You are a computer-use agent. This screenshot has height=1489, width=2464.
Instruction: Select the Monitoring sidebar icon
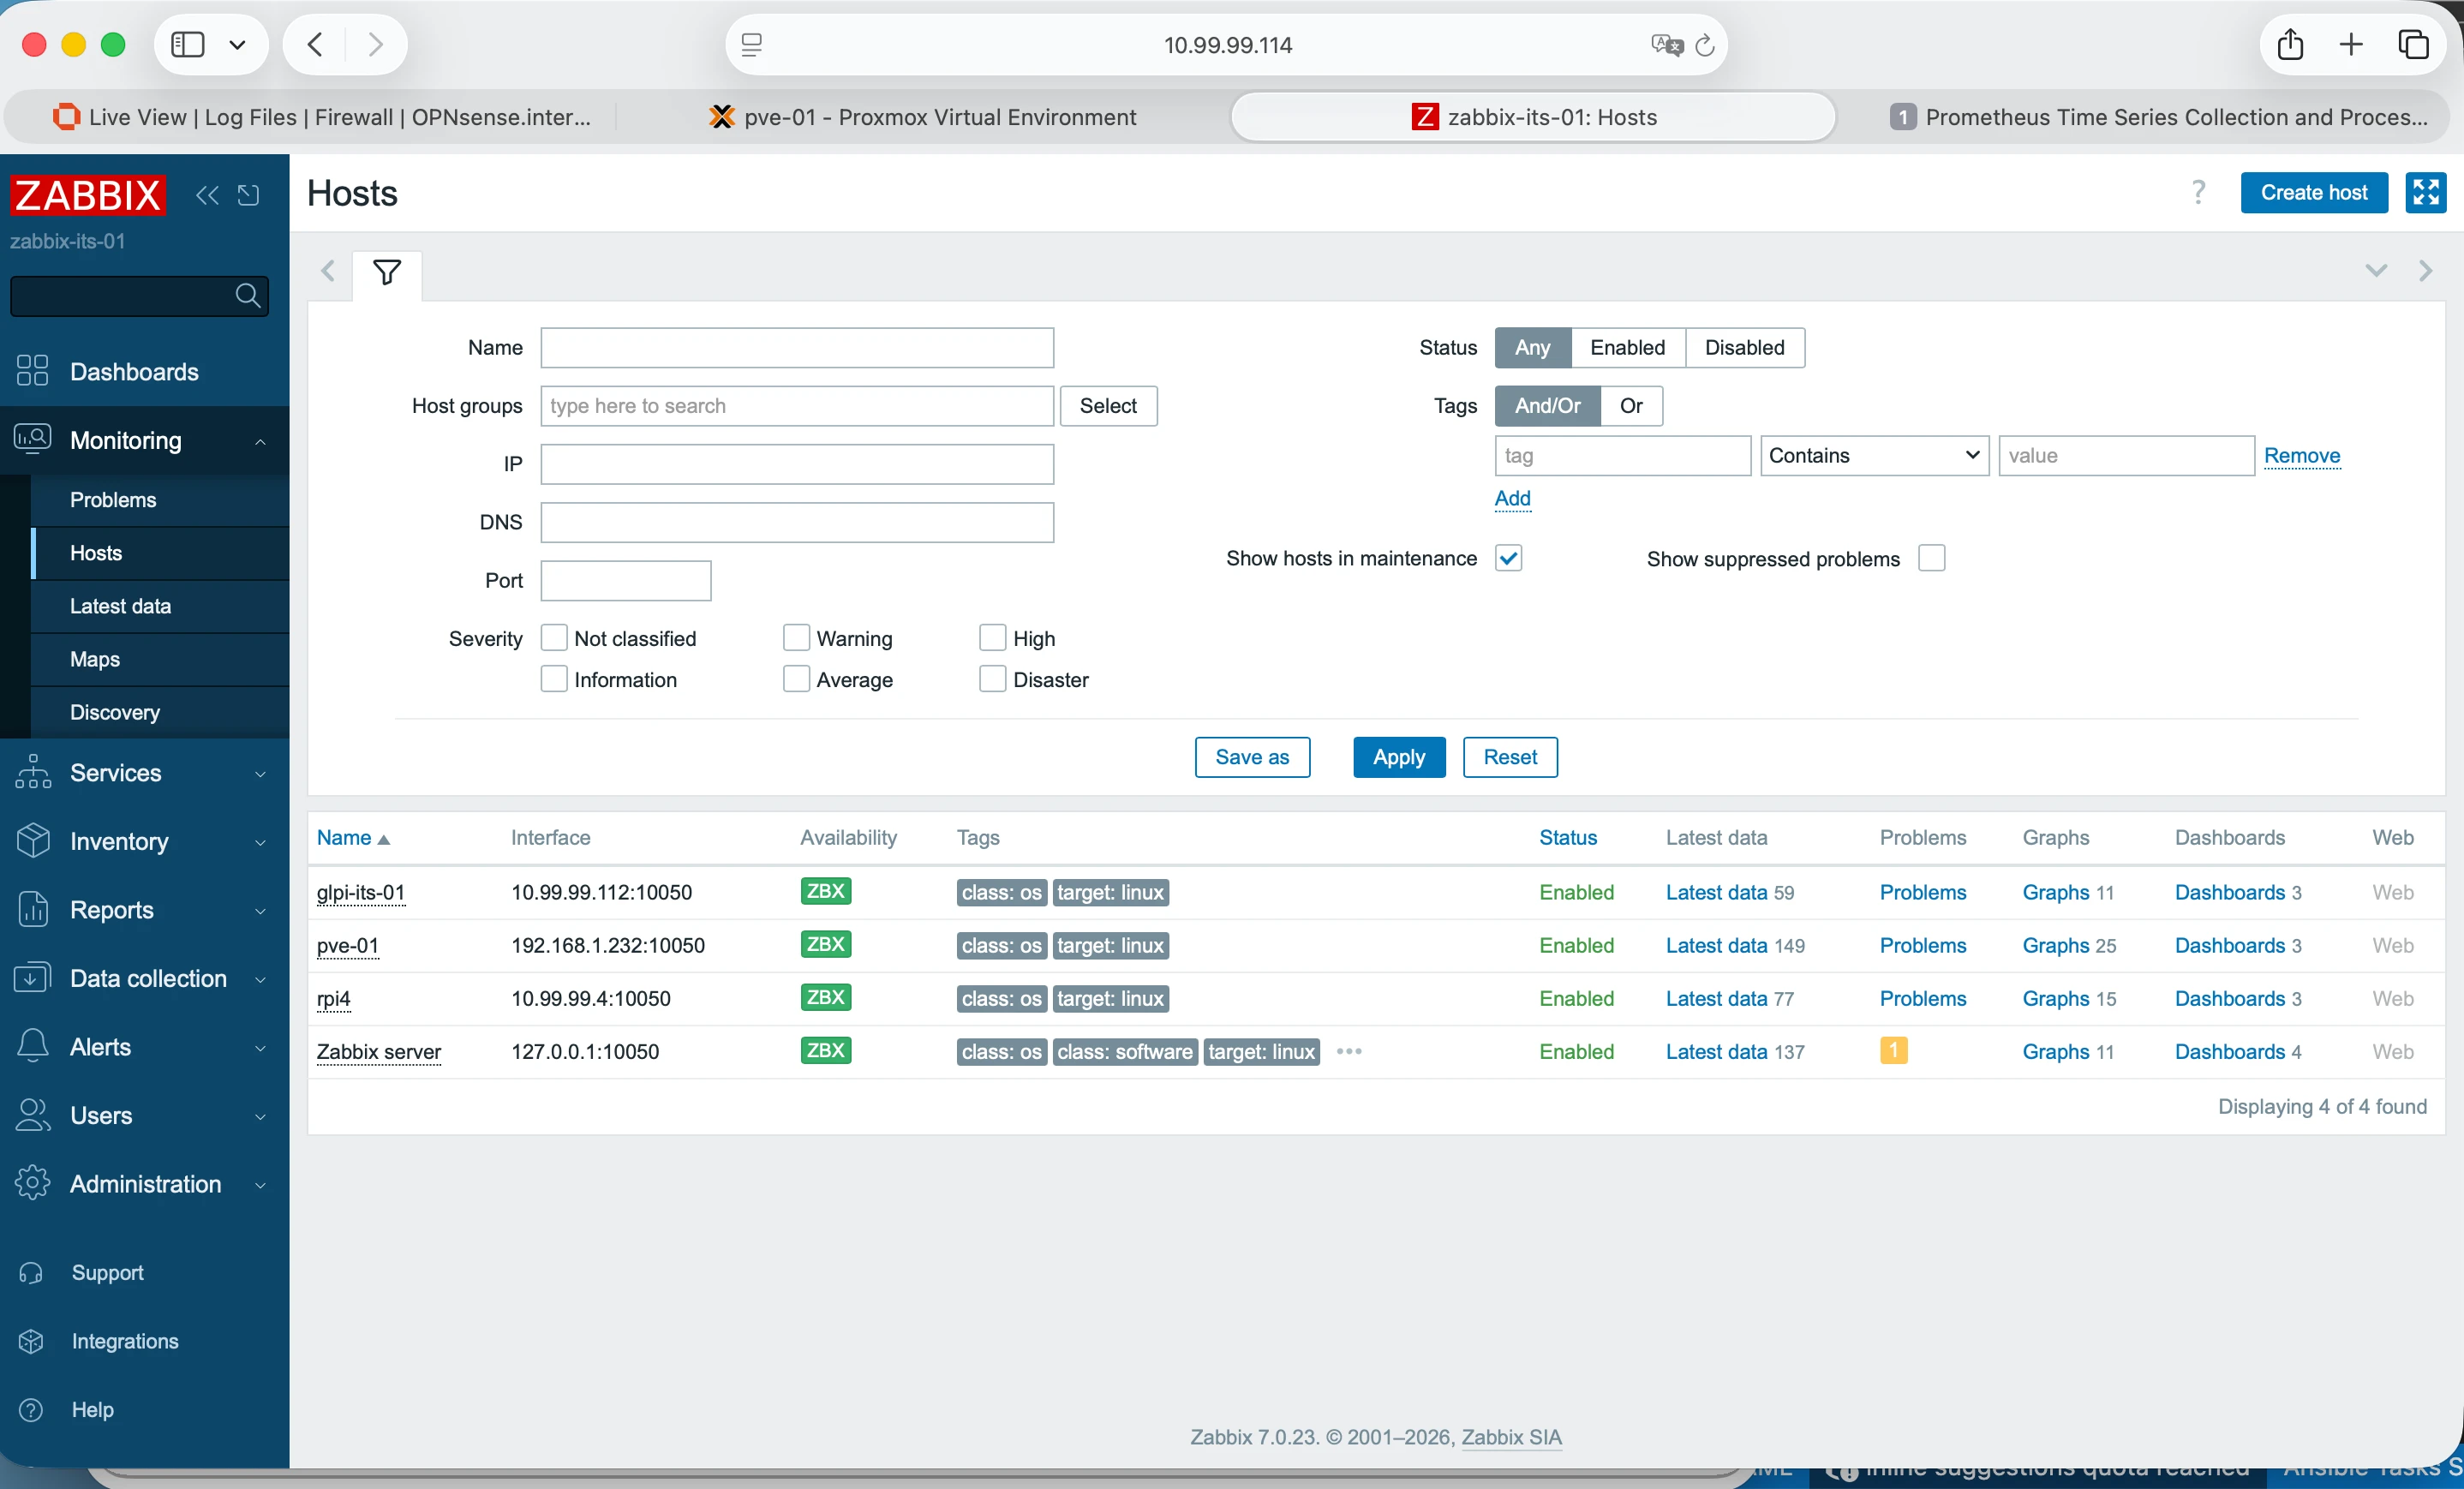click(x=33, y=439)
